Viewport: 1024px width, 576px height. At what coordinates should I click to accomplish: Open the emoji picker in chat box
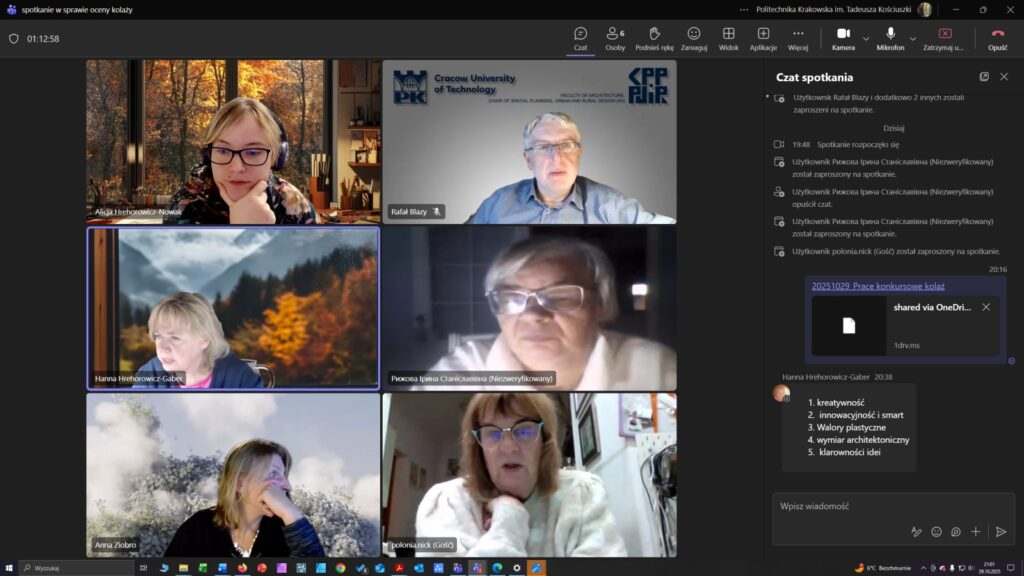tap(936, 532)
